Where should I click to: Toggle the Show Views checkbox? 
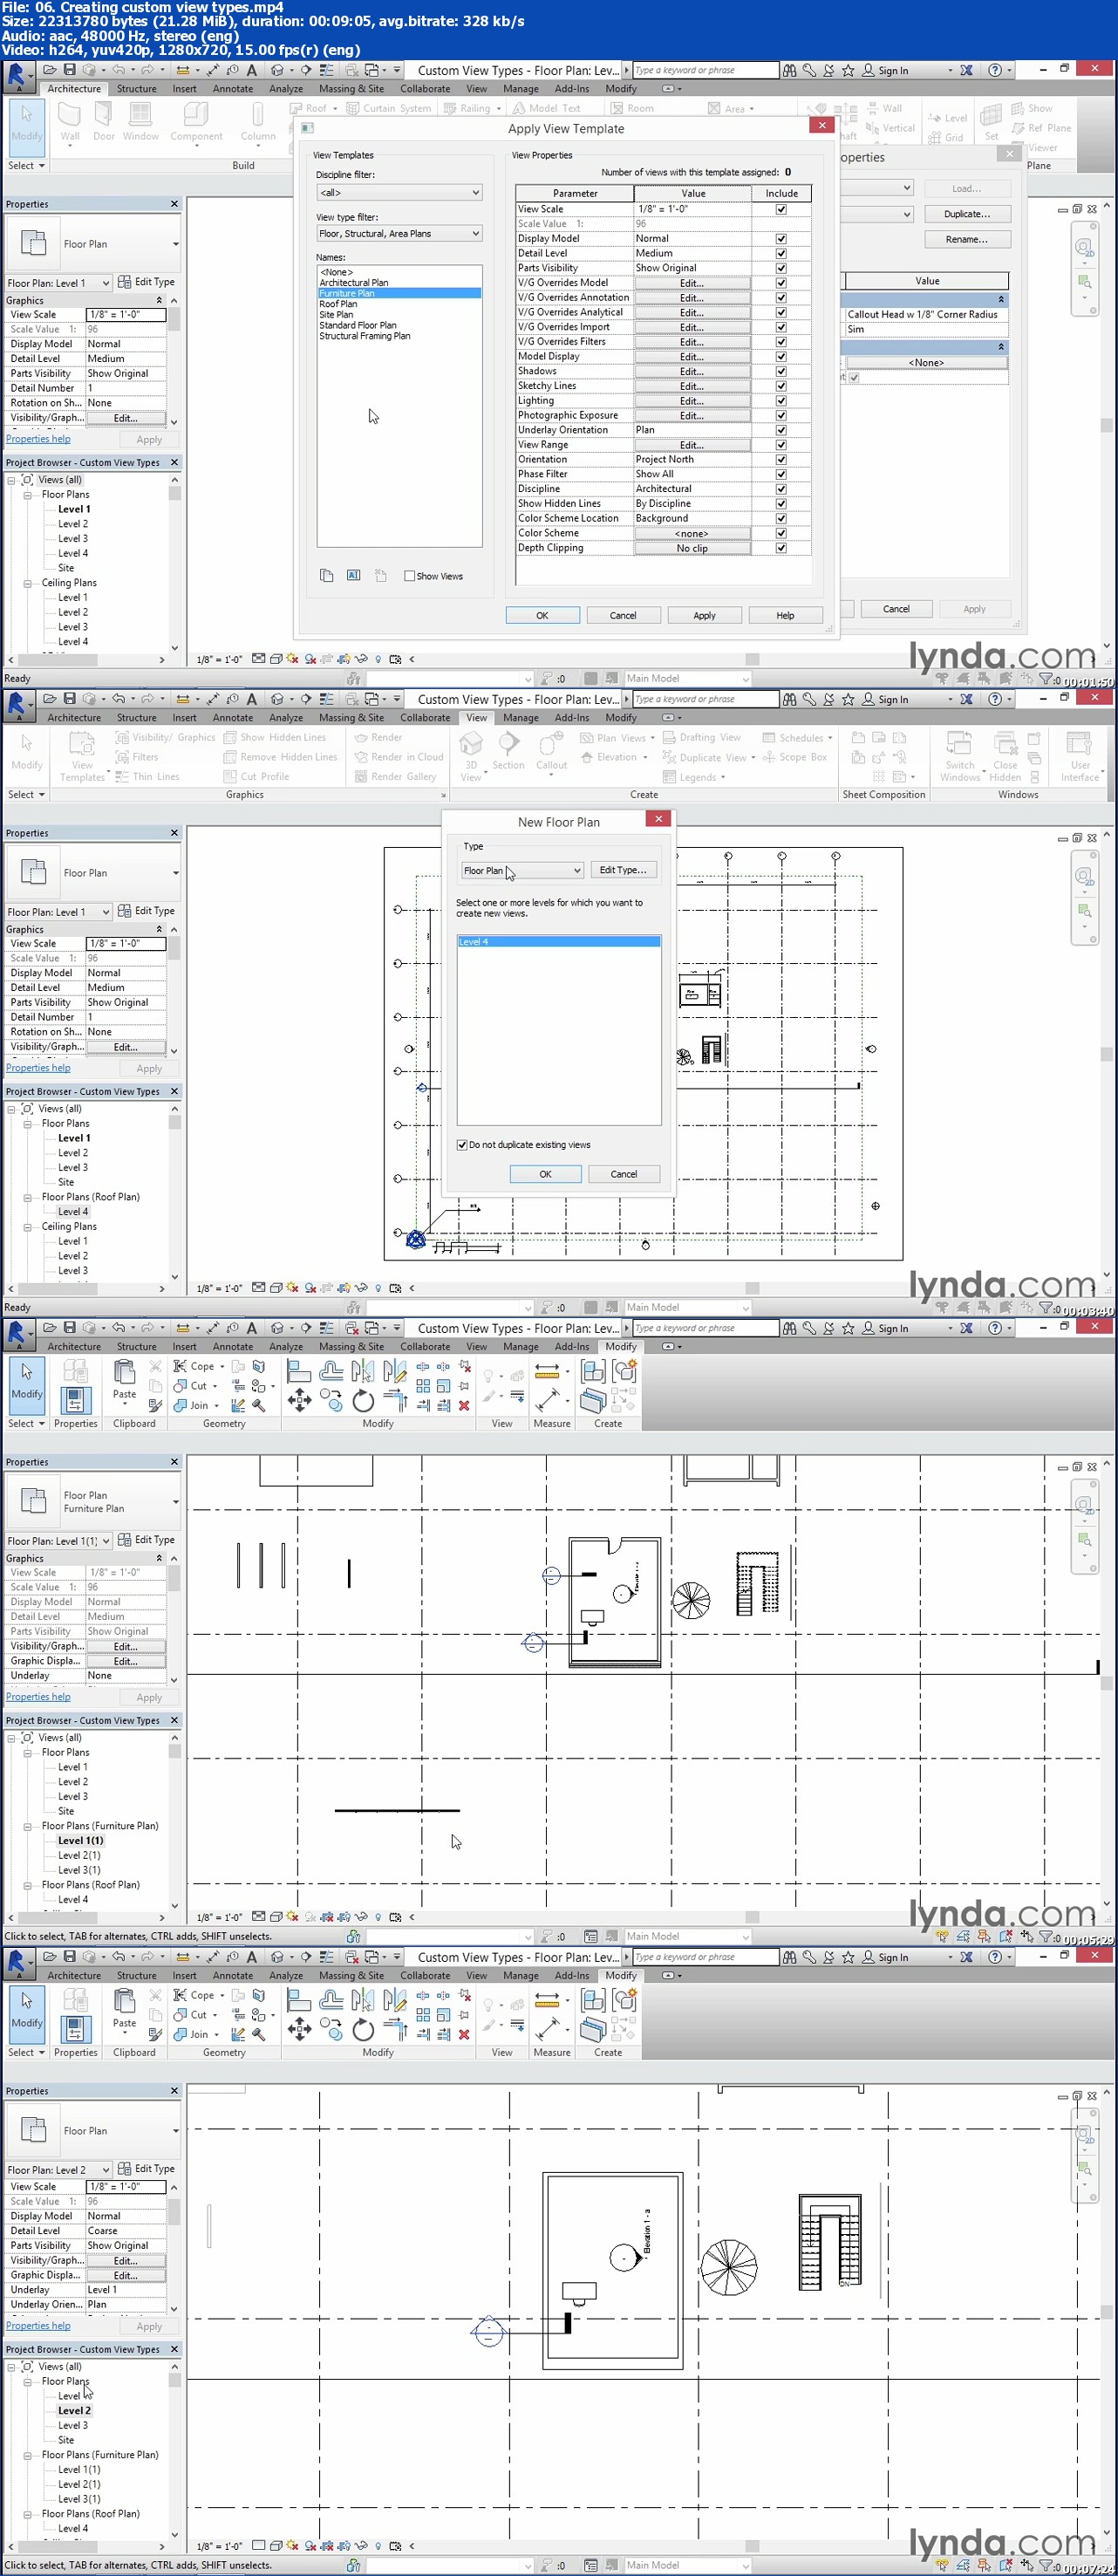click(x=409, y=576)
